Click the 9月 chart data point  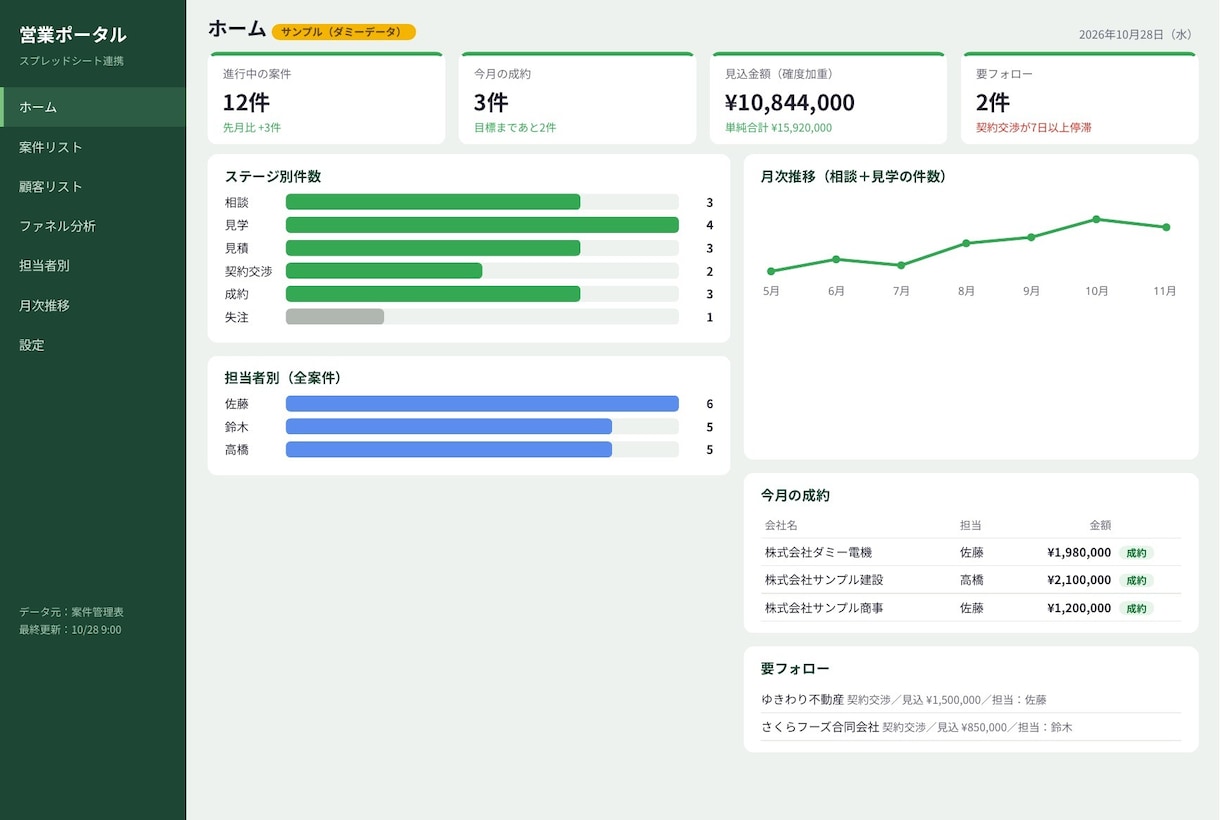pos(1031,237)
